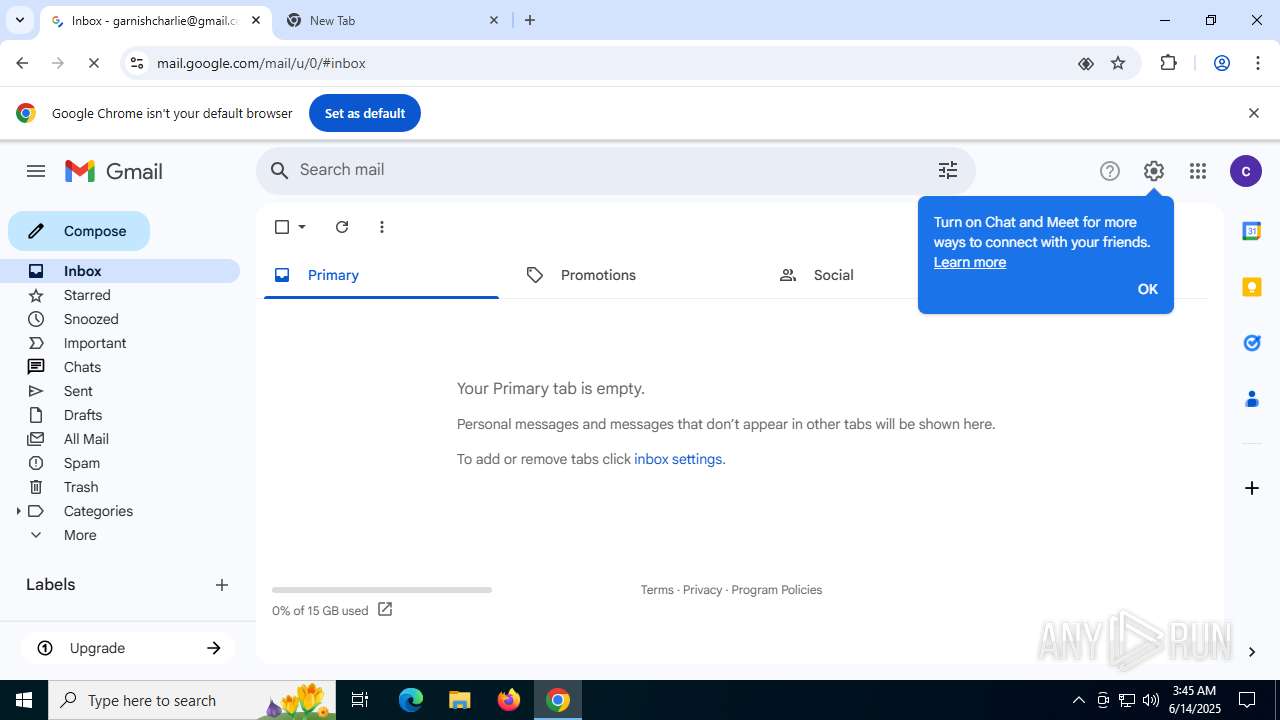
Task: Open the Privacy link
Action: coord(702,590)
